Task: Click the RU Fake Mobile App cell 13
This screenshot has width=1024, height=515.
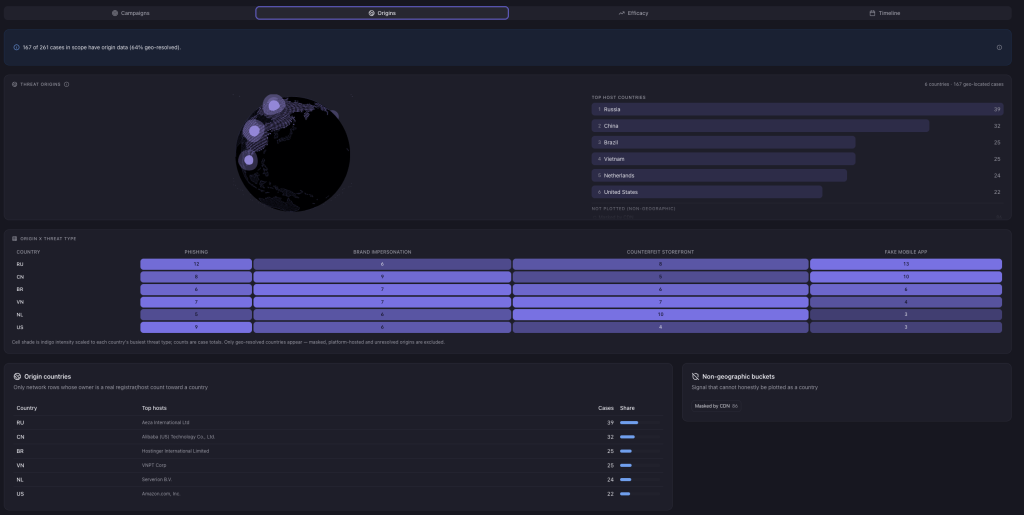Action: 906,264
